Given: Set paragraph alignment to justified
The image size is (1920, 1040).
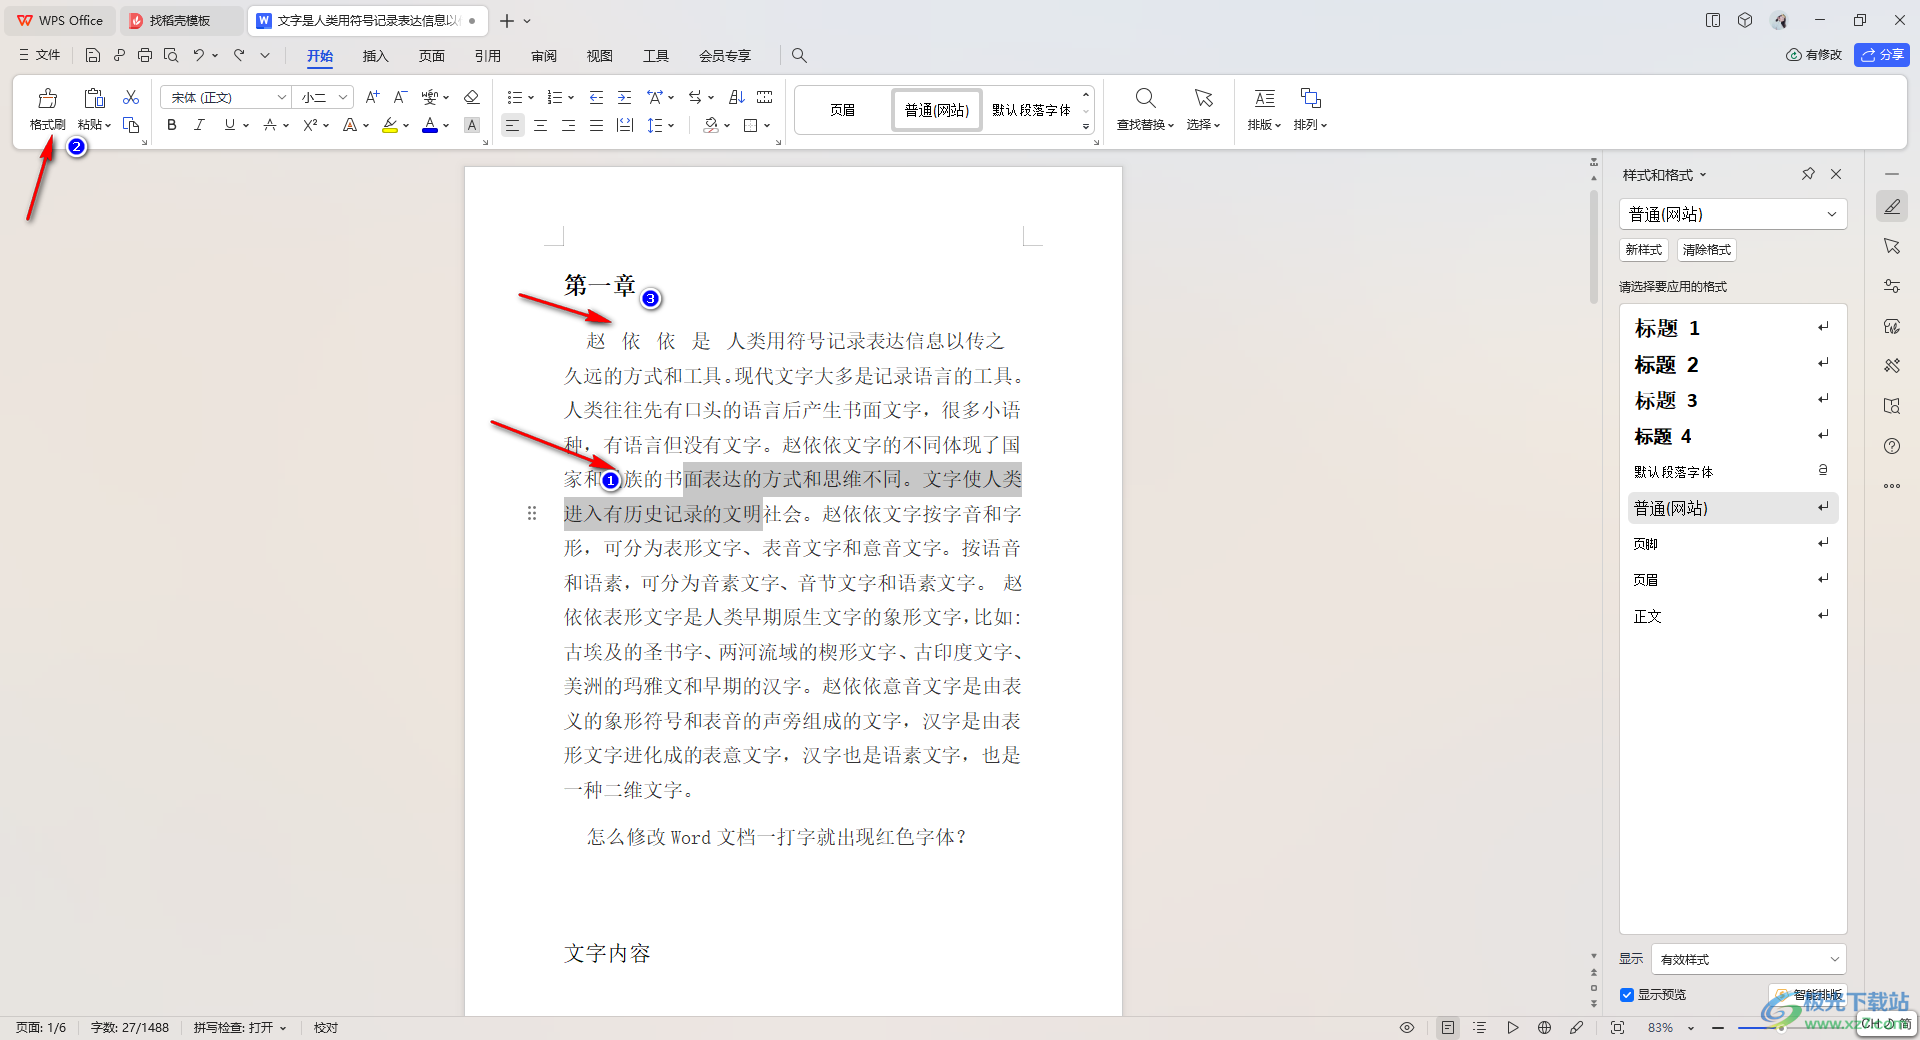Looking at the screenshot, I should point(596,125).
